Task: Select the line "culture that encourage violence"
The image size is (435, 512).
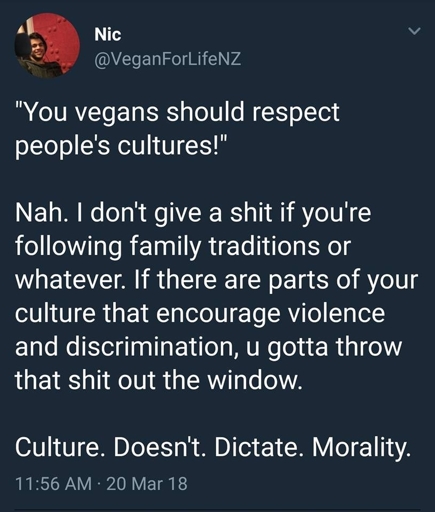Action: coord(200,313)
